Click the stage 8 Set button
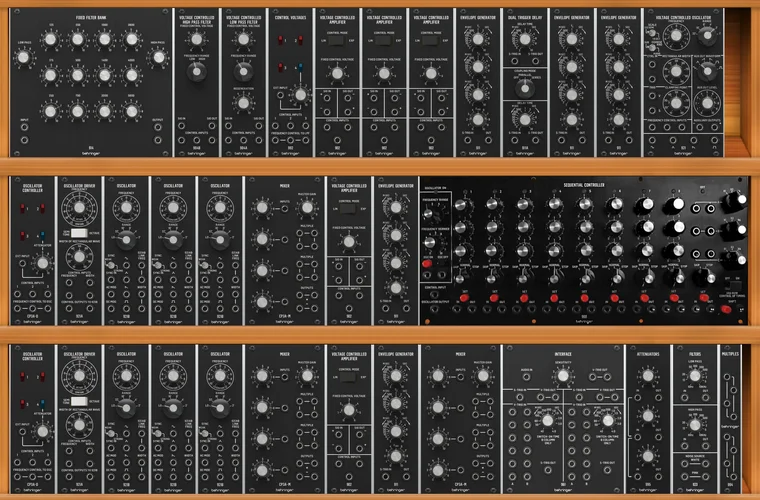This screenshot has width=760, height=500. point(674,298)
